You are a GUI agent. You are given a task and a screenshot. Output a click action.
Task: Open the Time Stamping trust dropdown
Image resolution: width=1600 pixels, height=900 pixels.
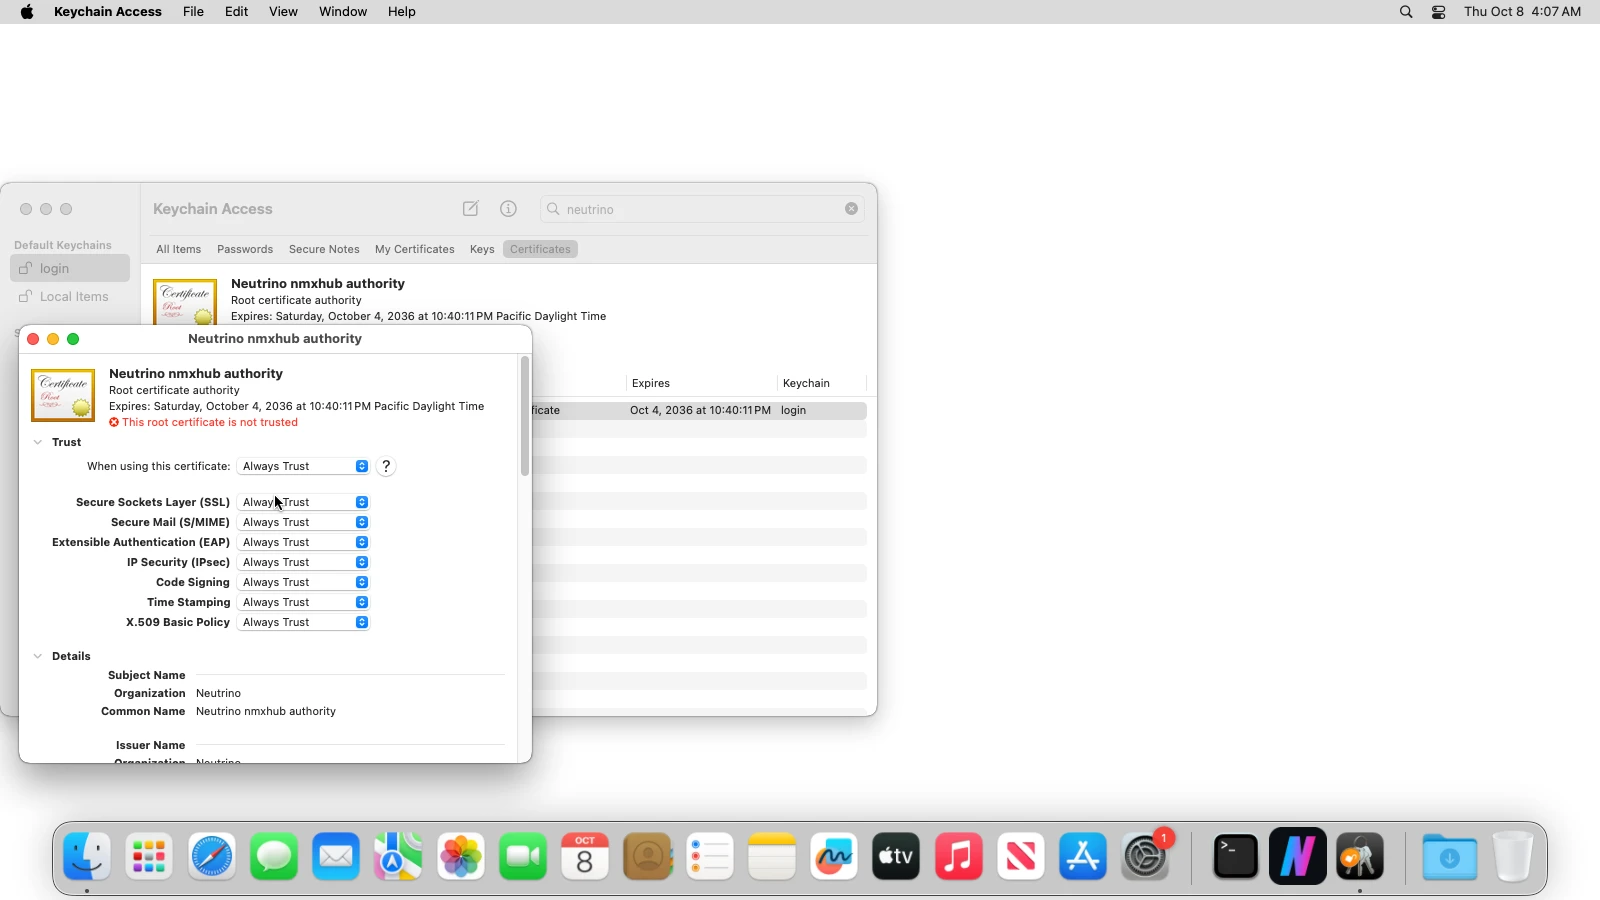(x=304, y=602)
